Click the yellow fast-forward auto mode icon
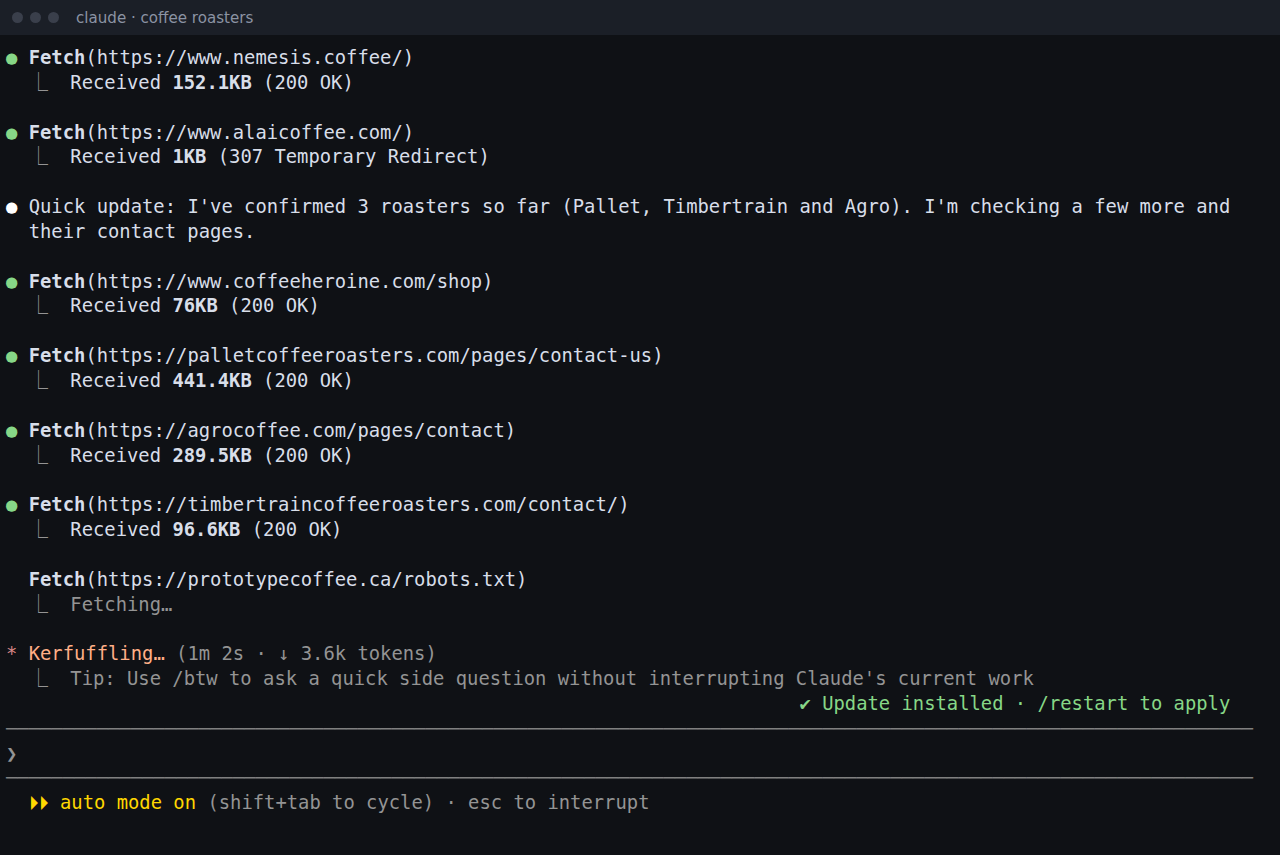 40,803
